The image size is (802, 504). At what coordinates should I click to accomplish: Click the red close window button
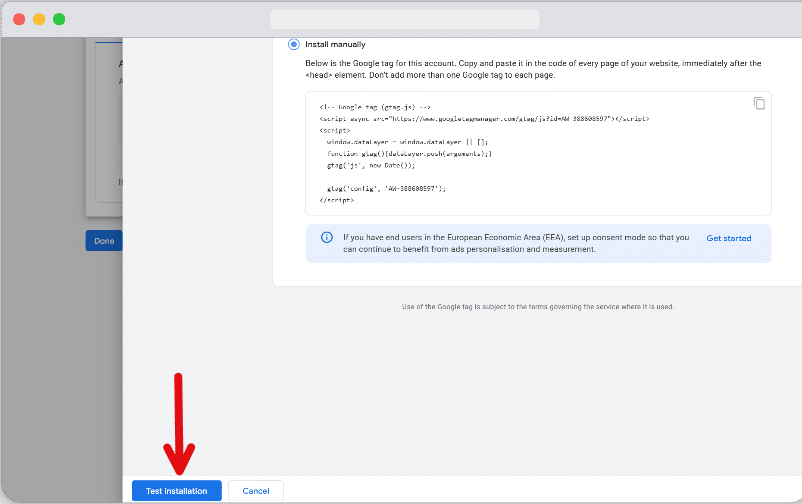point(19,19)
